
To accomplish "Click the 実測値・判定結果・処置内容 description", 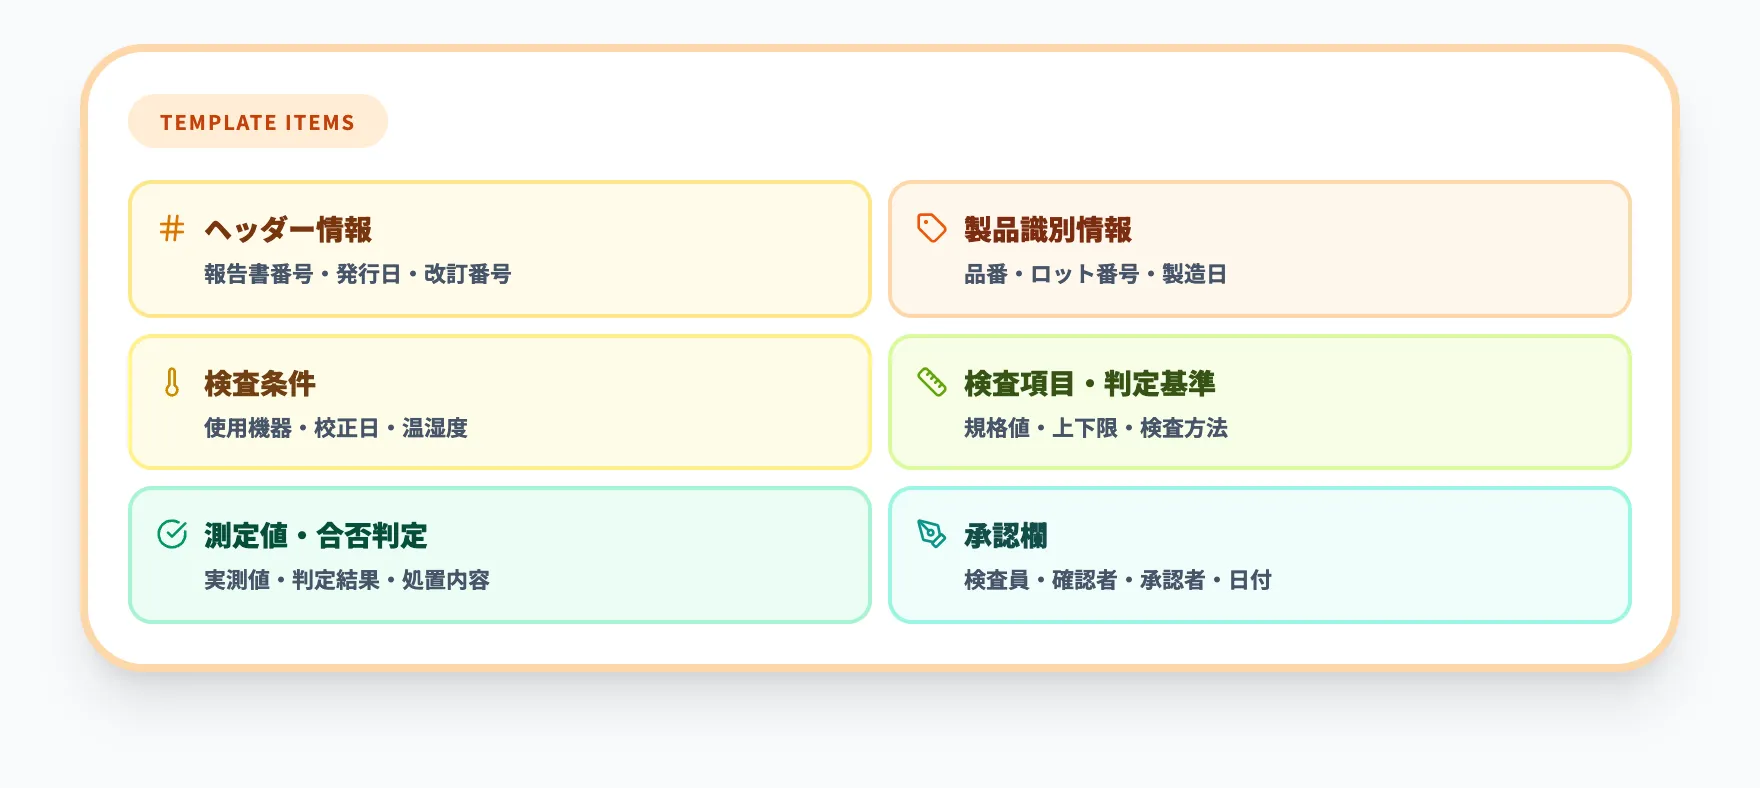I will (347, 580).
